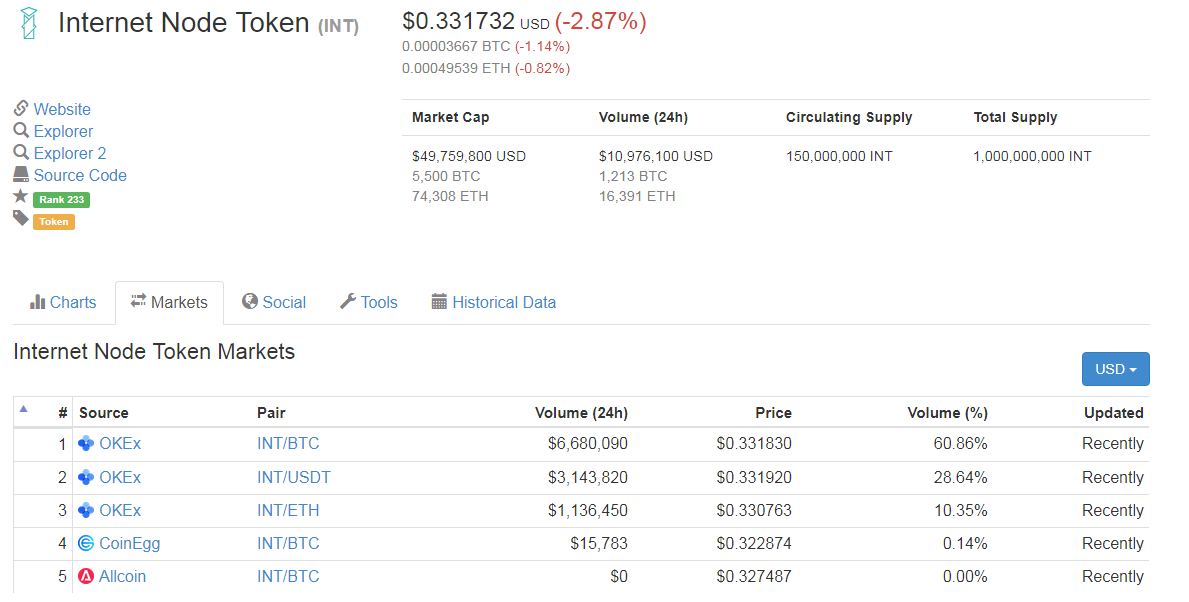Open the CoinEgg exchange link
This screenshot has height=602, width=1189.
pyautogui.click(x=129, y=544)
